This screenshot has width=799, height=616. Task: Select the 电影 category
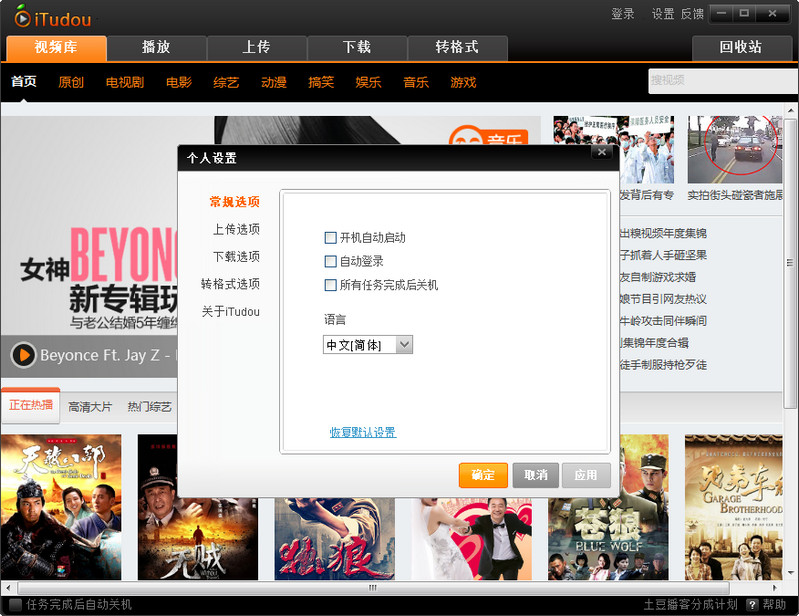pos(179,82)
